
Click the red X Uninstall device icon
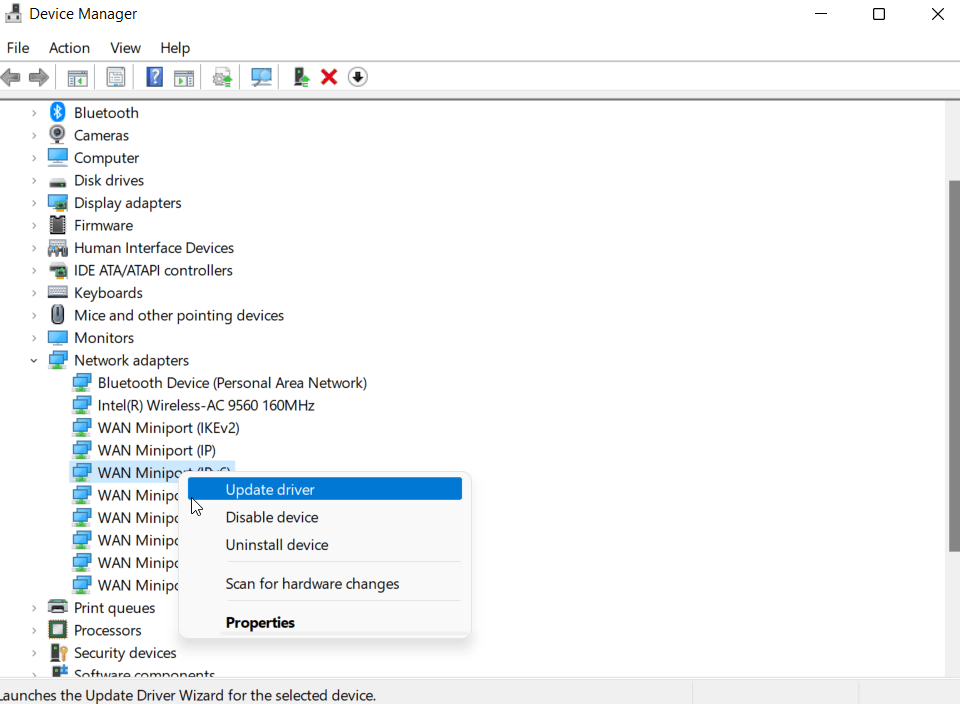(329, 77)
